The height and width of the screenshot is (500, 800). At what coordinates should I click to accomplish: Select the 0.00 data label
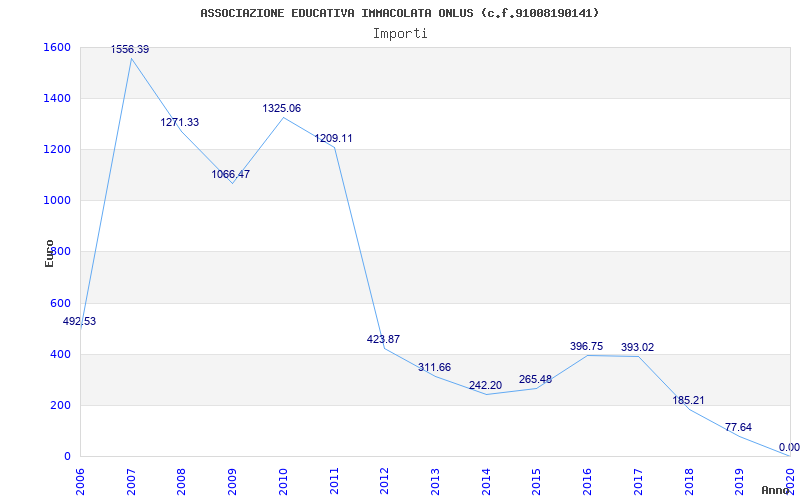point(789,447)
